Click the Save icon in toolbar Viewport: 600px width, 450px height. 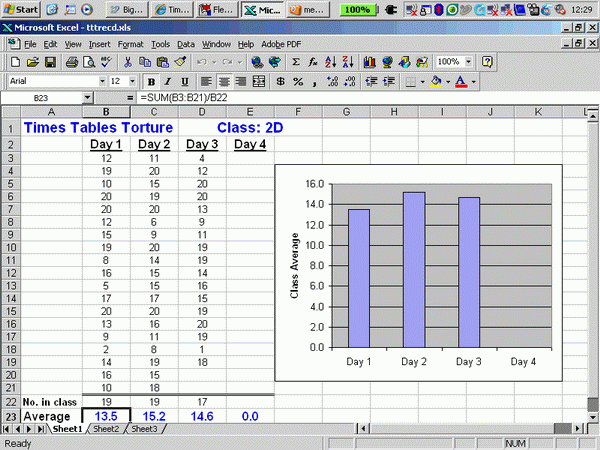49,62
